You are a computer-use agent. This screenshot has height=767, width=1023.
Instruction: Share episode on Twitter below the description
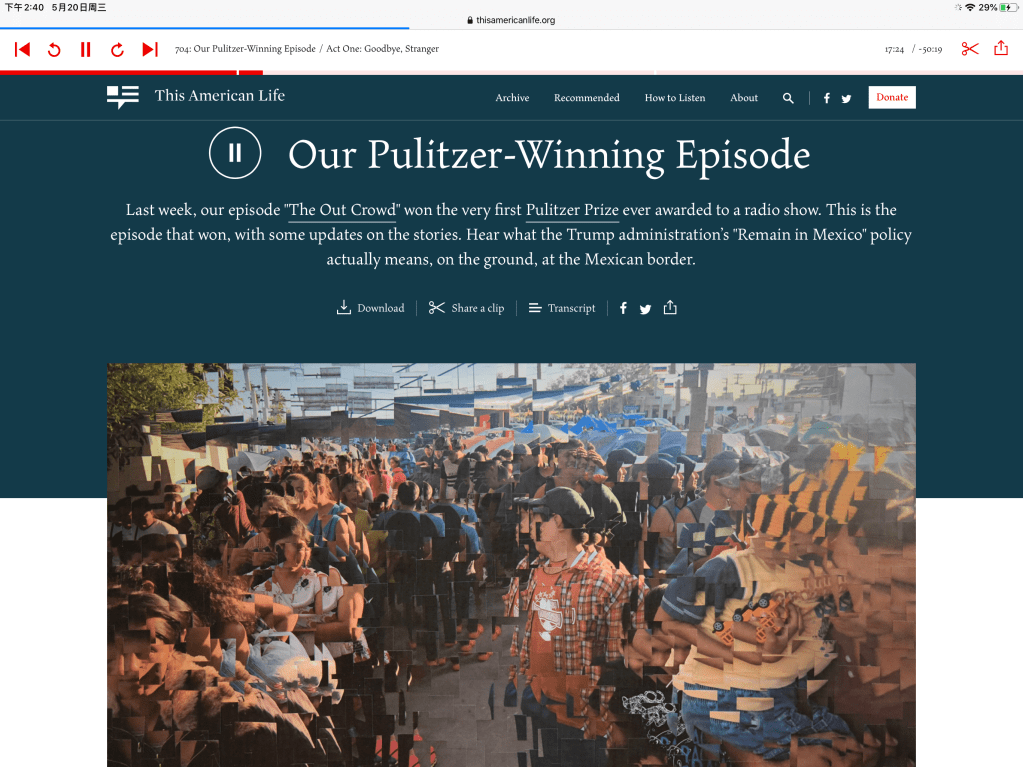click(x=645, y=308)
